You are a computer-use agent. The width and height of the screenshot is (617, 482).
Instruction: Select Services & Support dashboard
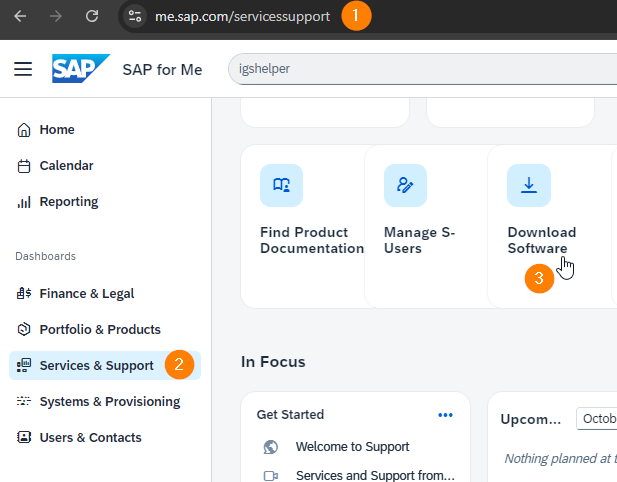point(105,365)
